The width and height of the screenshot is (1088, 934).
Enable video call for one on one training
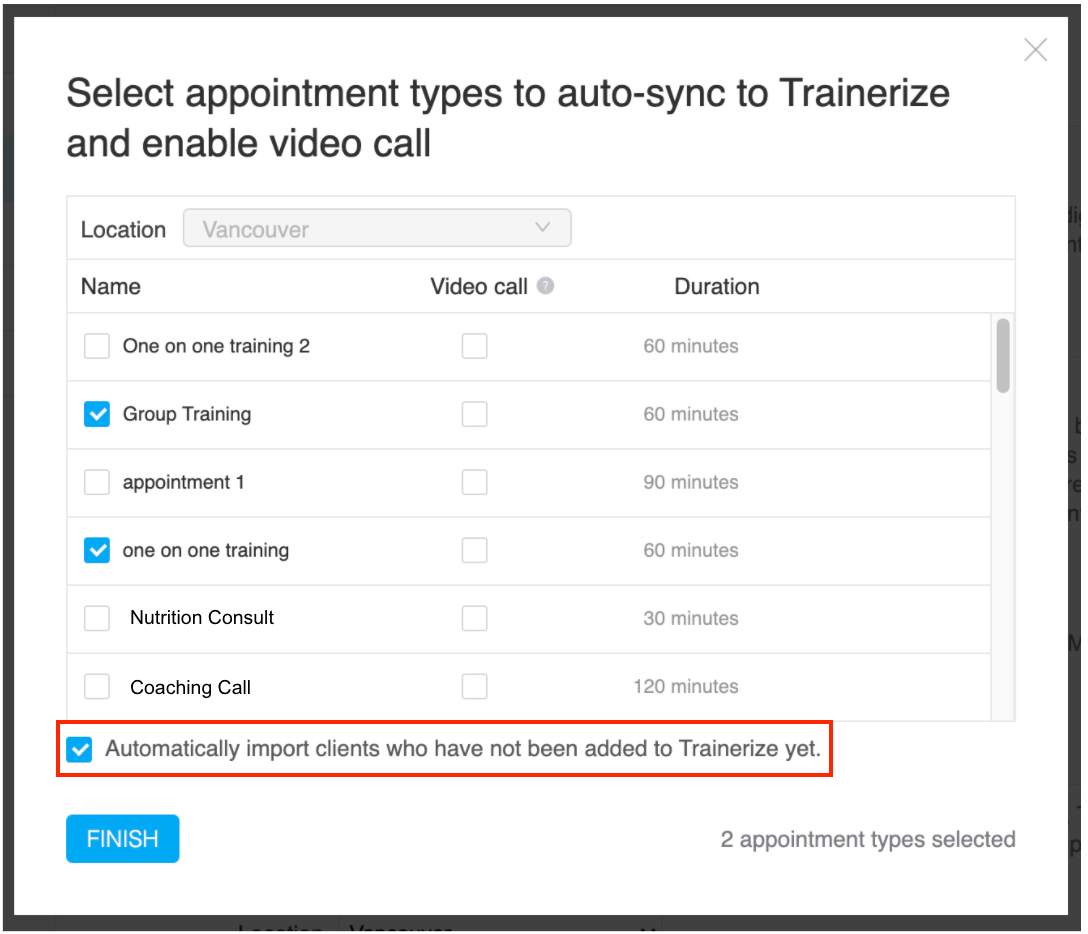pos(475,550)
